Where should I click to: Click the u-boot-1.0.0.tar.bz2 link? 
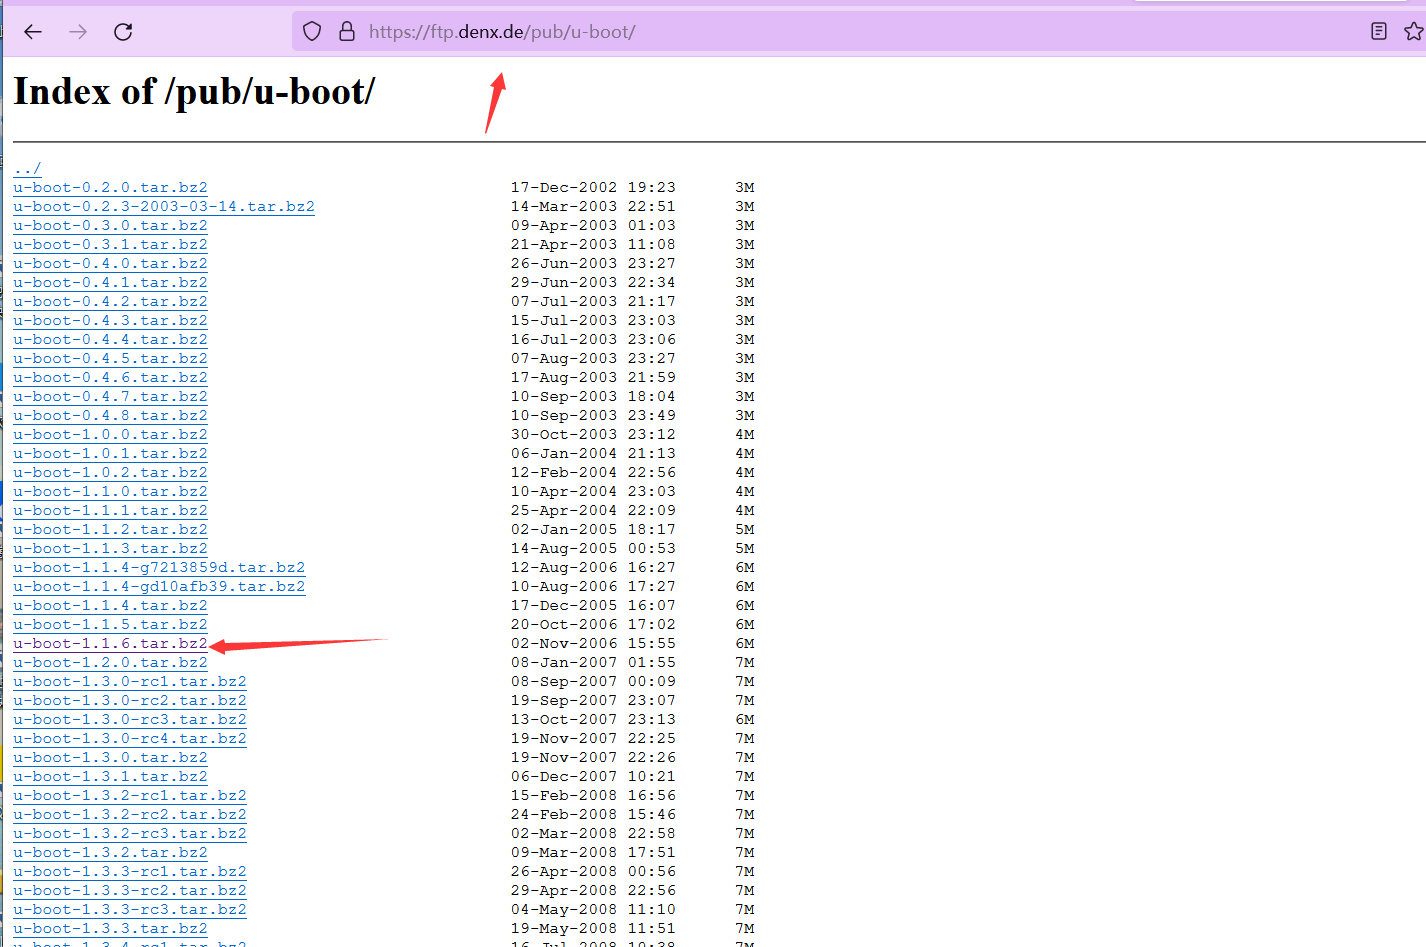tap(110, 434)
